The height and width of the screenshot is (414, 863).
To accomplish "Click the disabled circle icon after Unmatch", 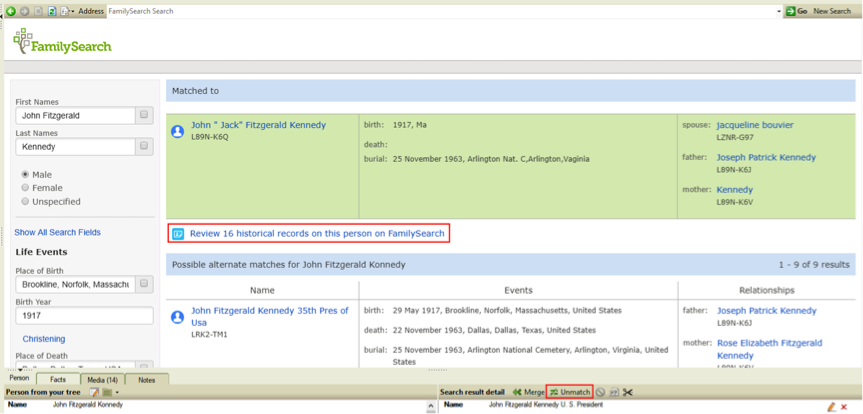I will (600, 392).
